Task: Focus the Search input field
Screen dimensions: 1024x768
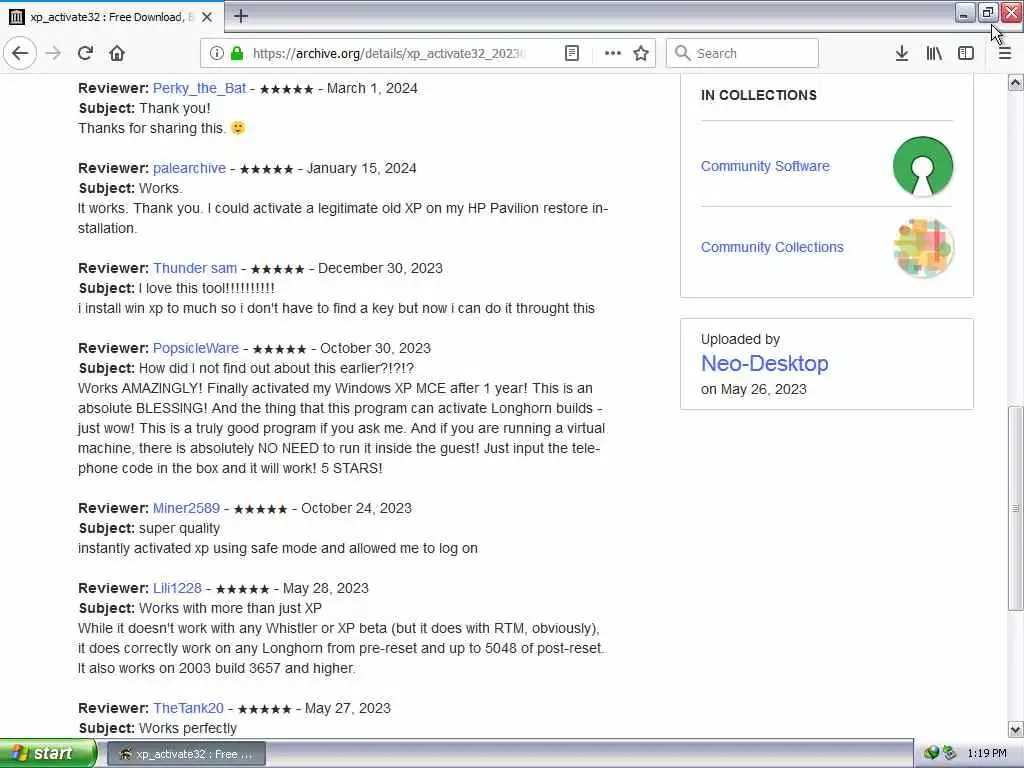Action: [743, 53]
